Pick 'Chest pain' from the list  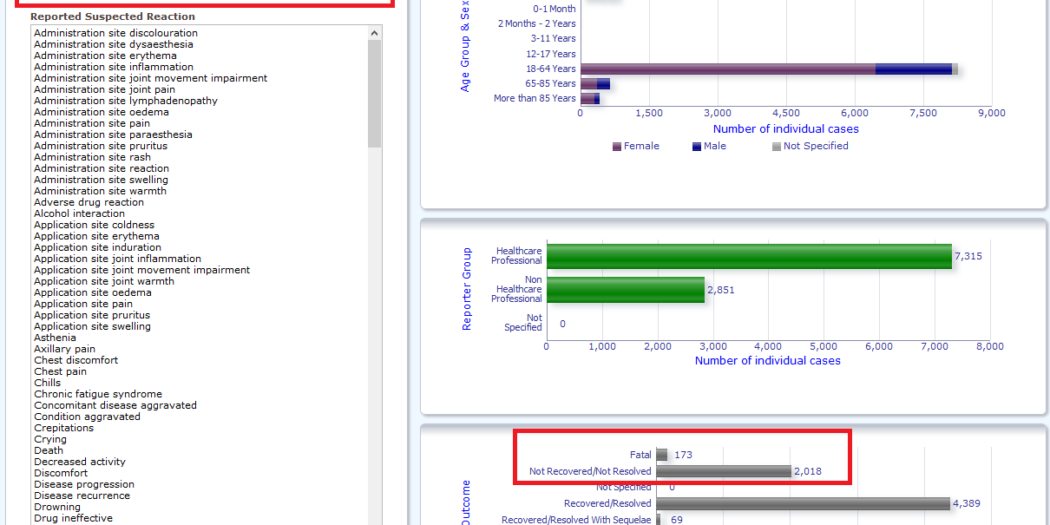coord(60,371)
